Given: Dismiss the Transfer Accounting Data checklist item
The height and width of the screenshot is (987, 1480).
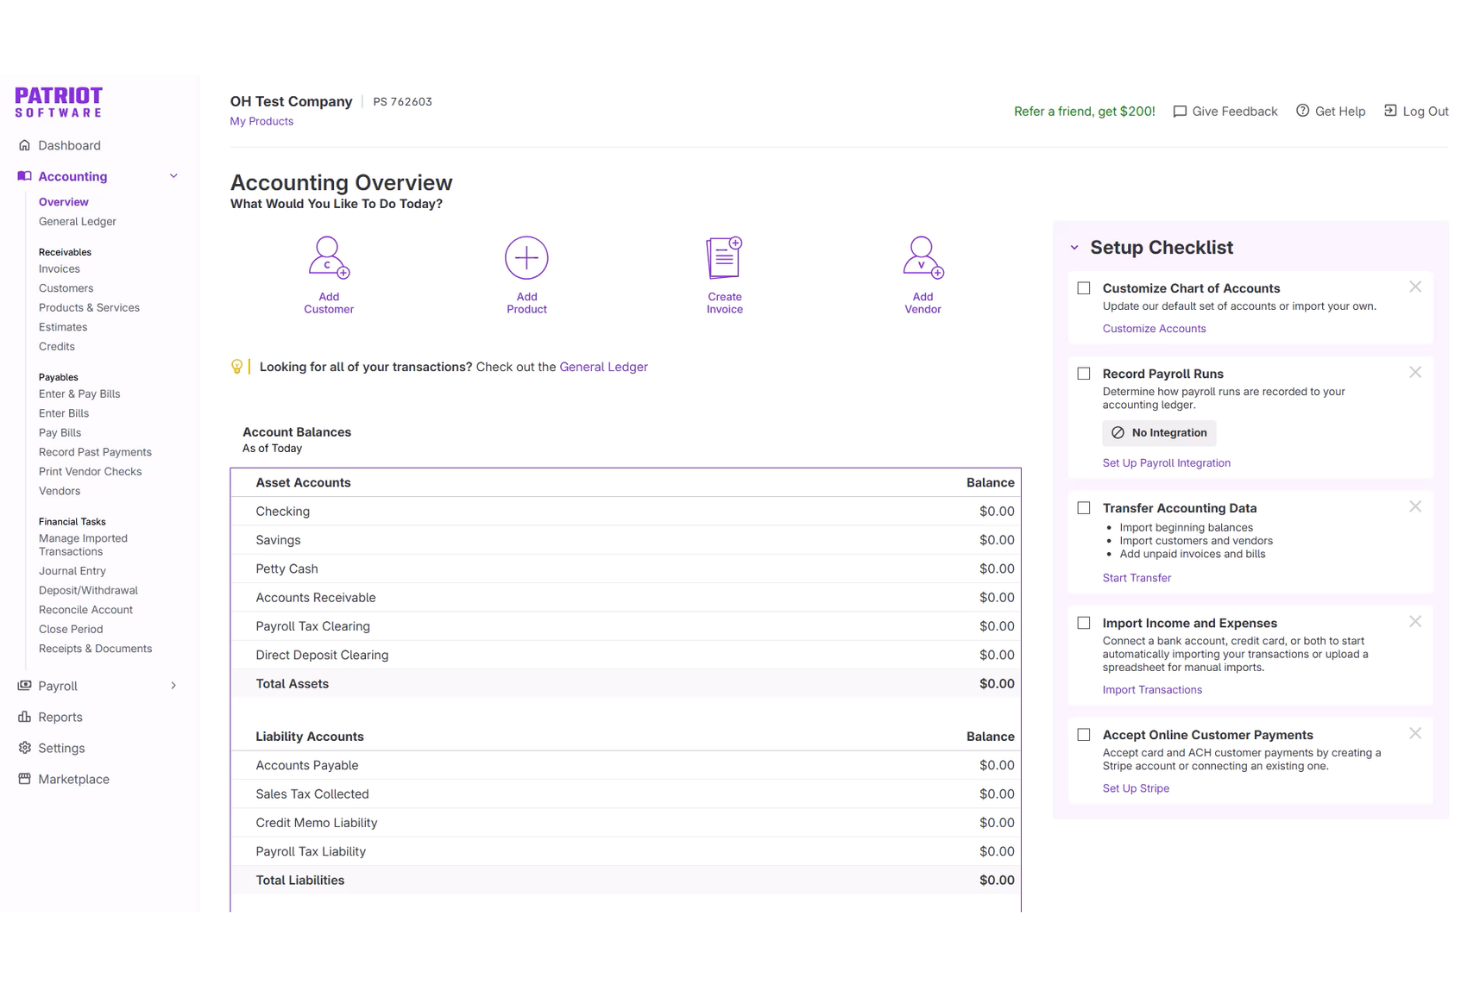Looking at the screenshot, I should coord(1415,506).
